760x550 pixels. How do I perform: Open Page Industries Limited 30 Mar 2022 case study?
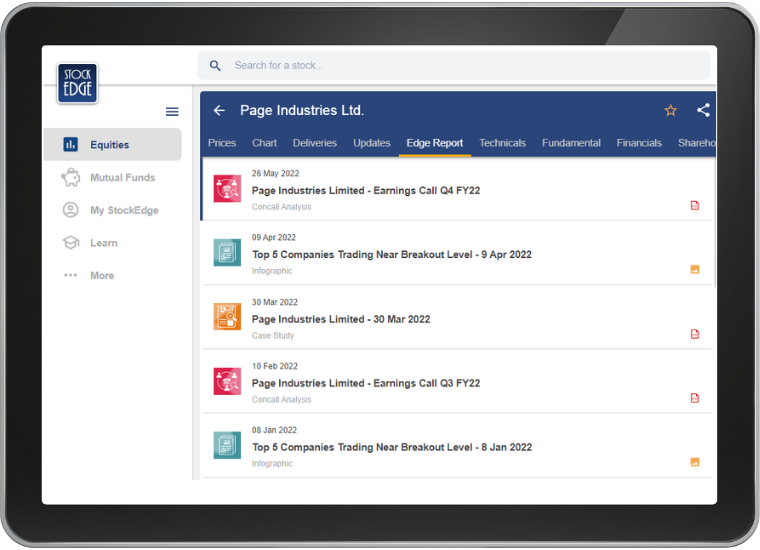click(x=457, y=318)
